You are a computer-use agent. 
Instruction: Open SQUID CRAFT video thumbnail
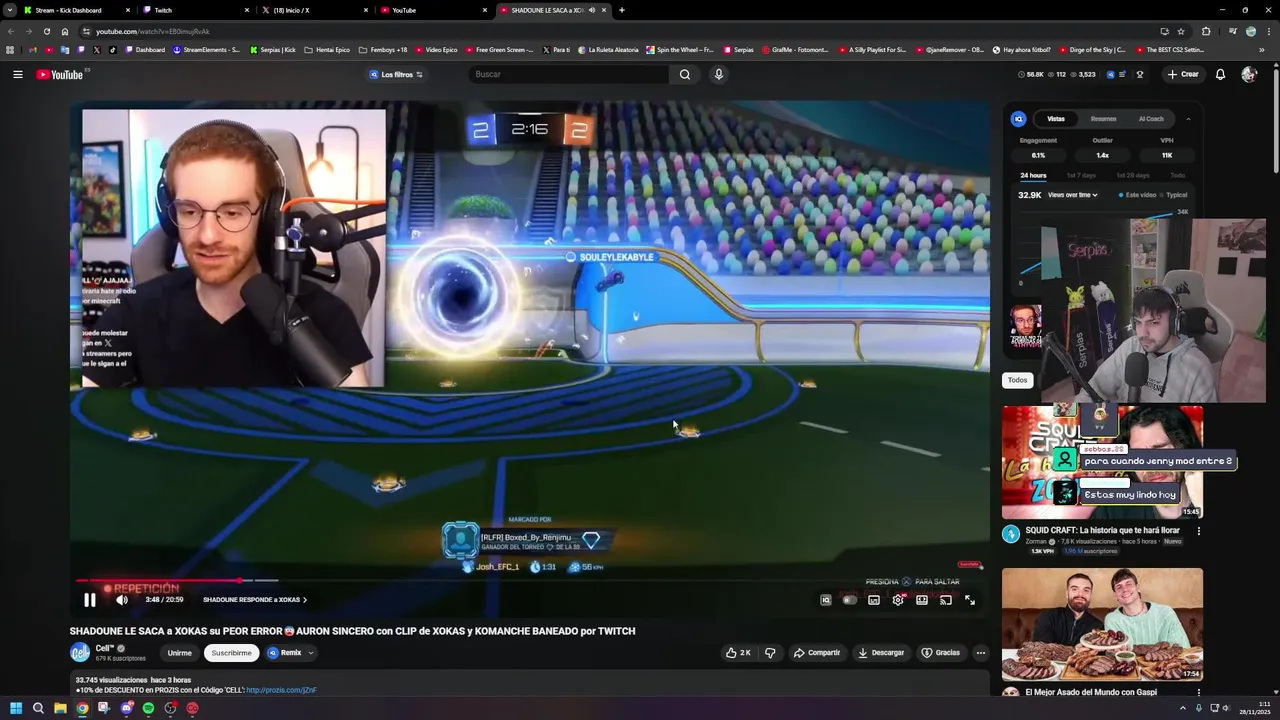click(x=1102, y=462)
